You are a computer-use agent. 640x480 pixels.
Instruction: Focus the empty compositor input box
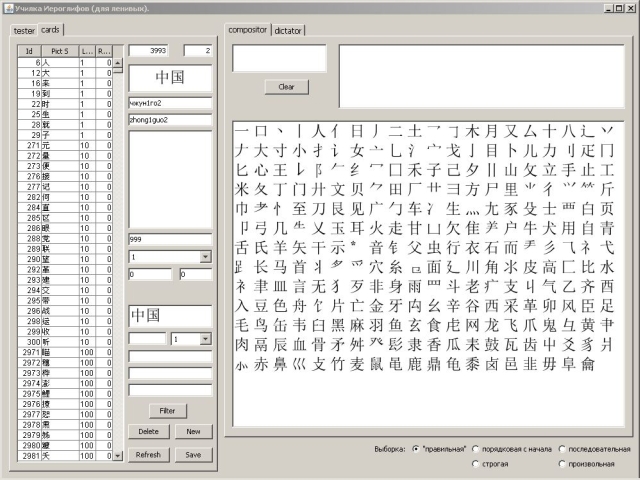280,58
